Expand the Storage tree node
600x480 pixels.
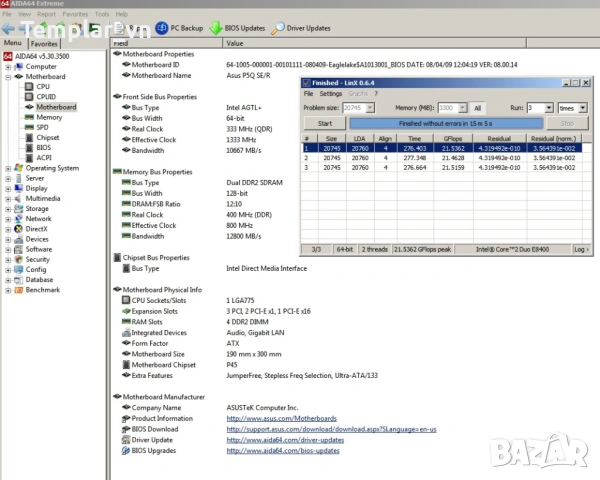8,209
